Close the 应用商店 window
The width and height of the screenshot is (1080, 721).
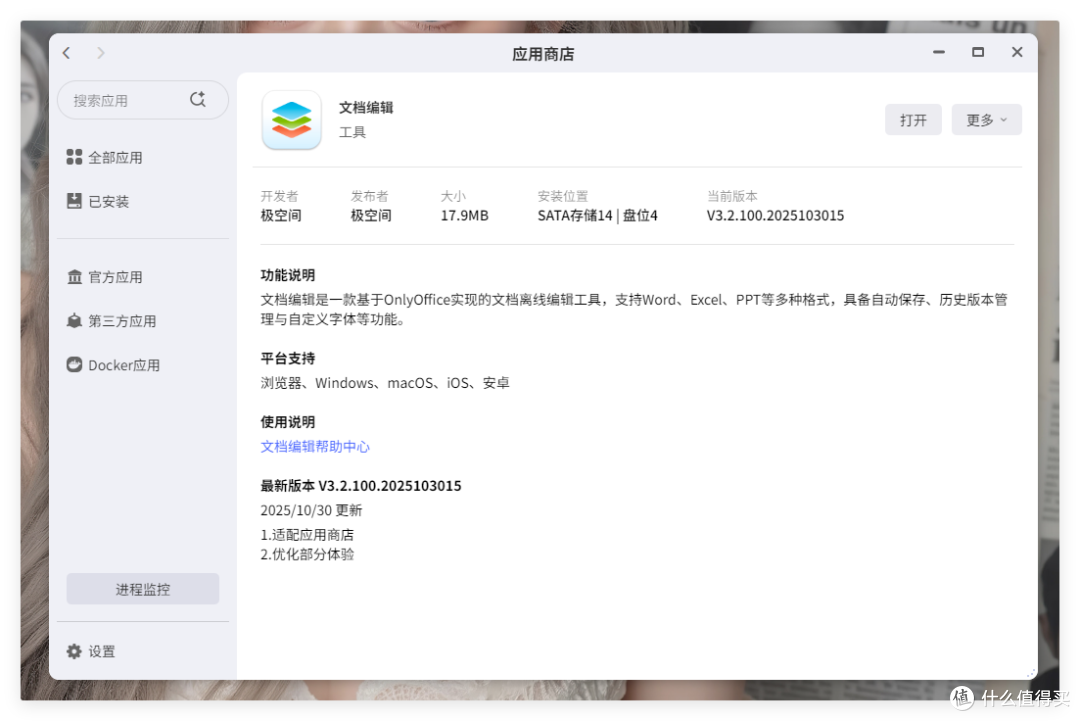tap(1017, 52)
